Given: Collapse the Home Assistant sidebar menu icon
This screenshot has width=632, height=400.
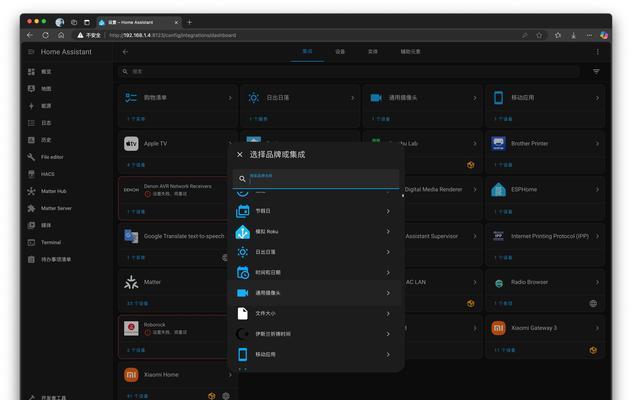Looking at the screenshot, I should 31,52.
